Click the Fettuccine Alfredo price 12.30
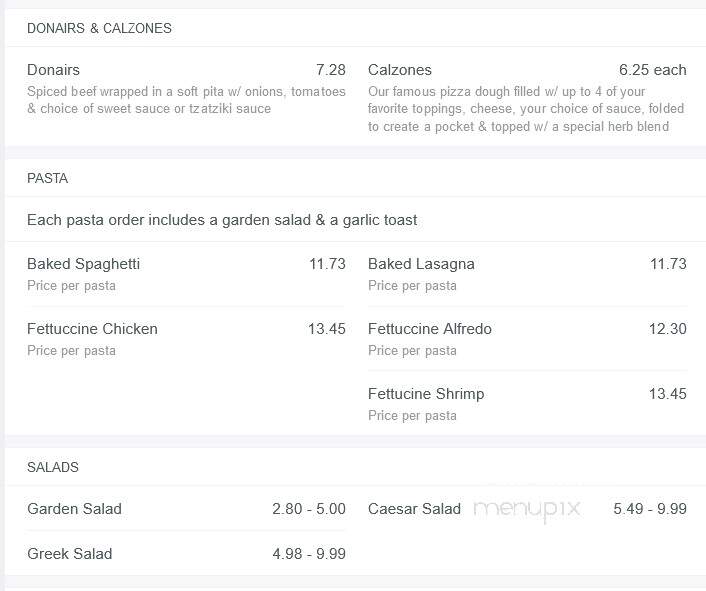706x591 pixels. click(x=667, y=329)
